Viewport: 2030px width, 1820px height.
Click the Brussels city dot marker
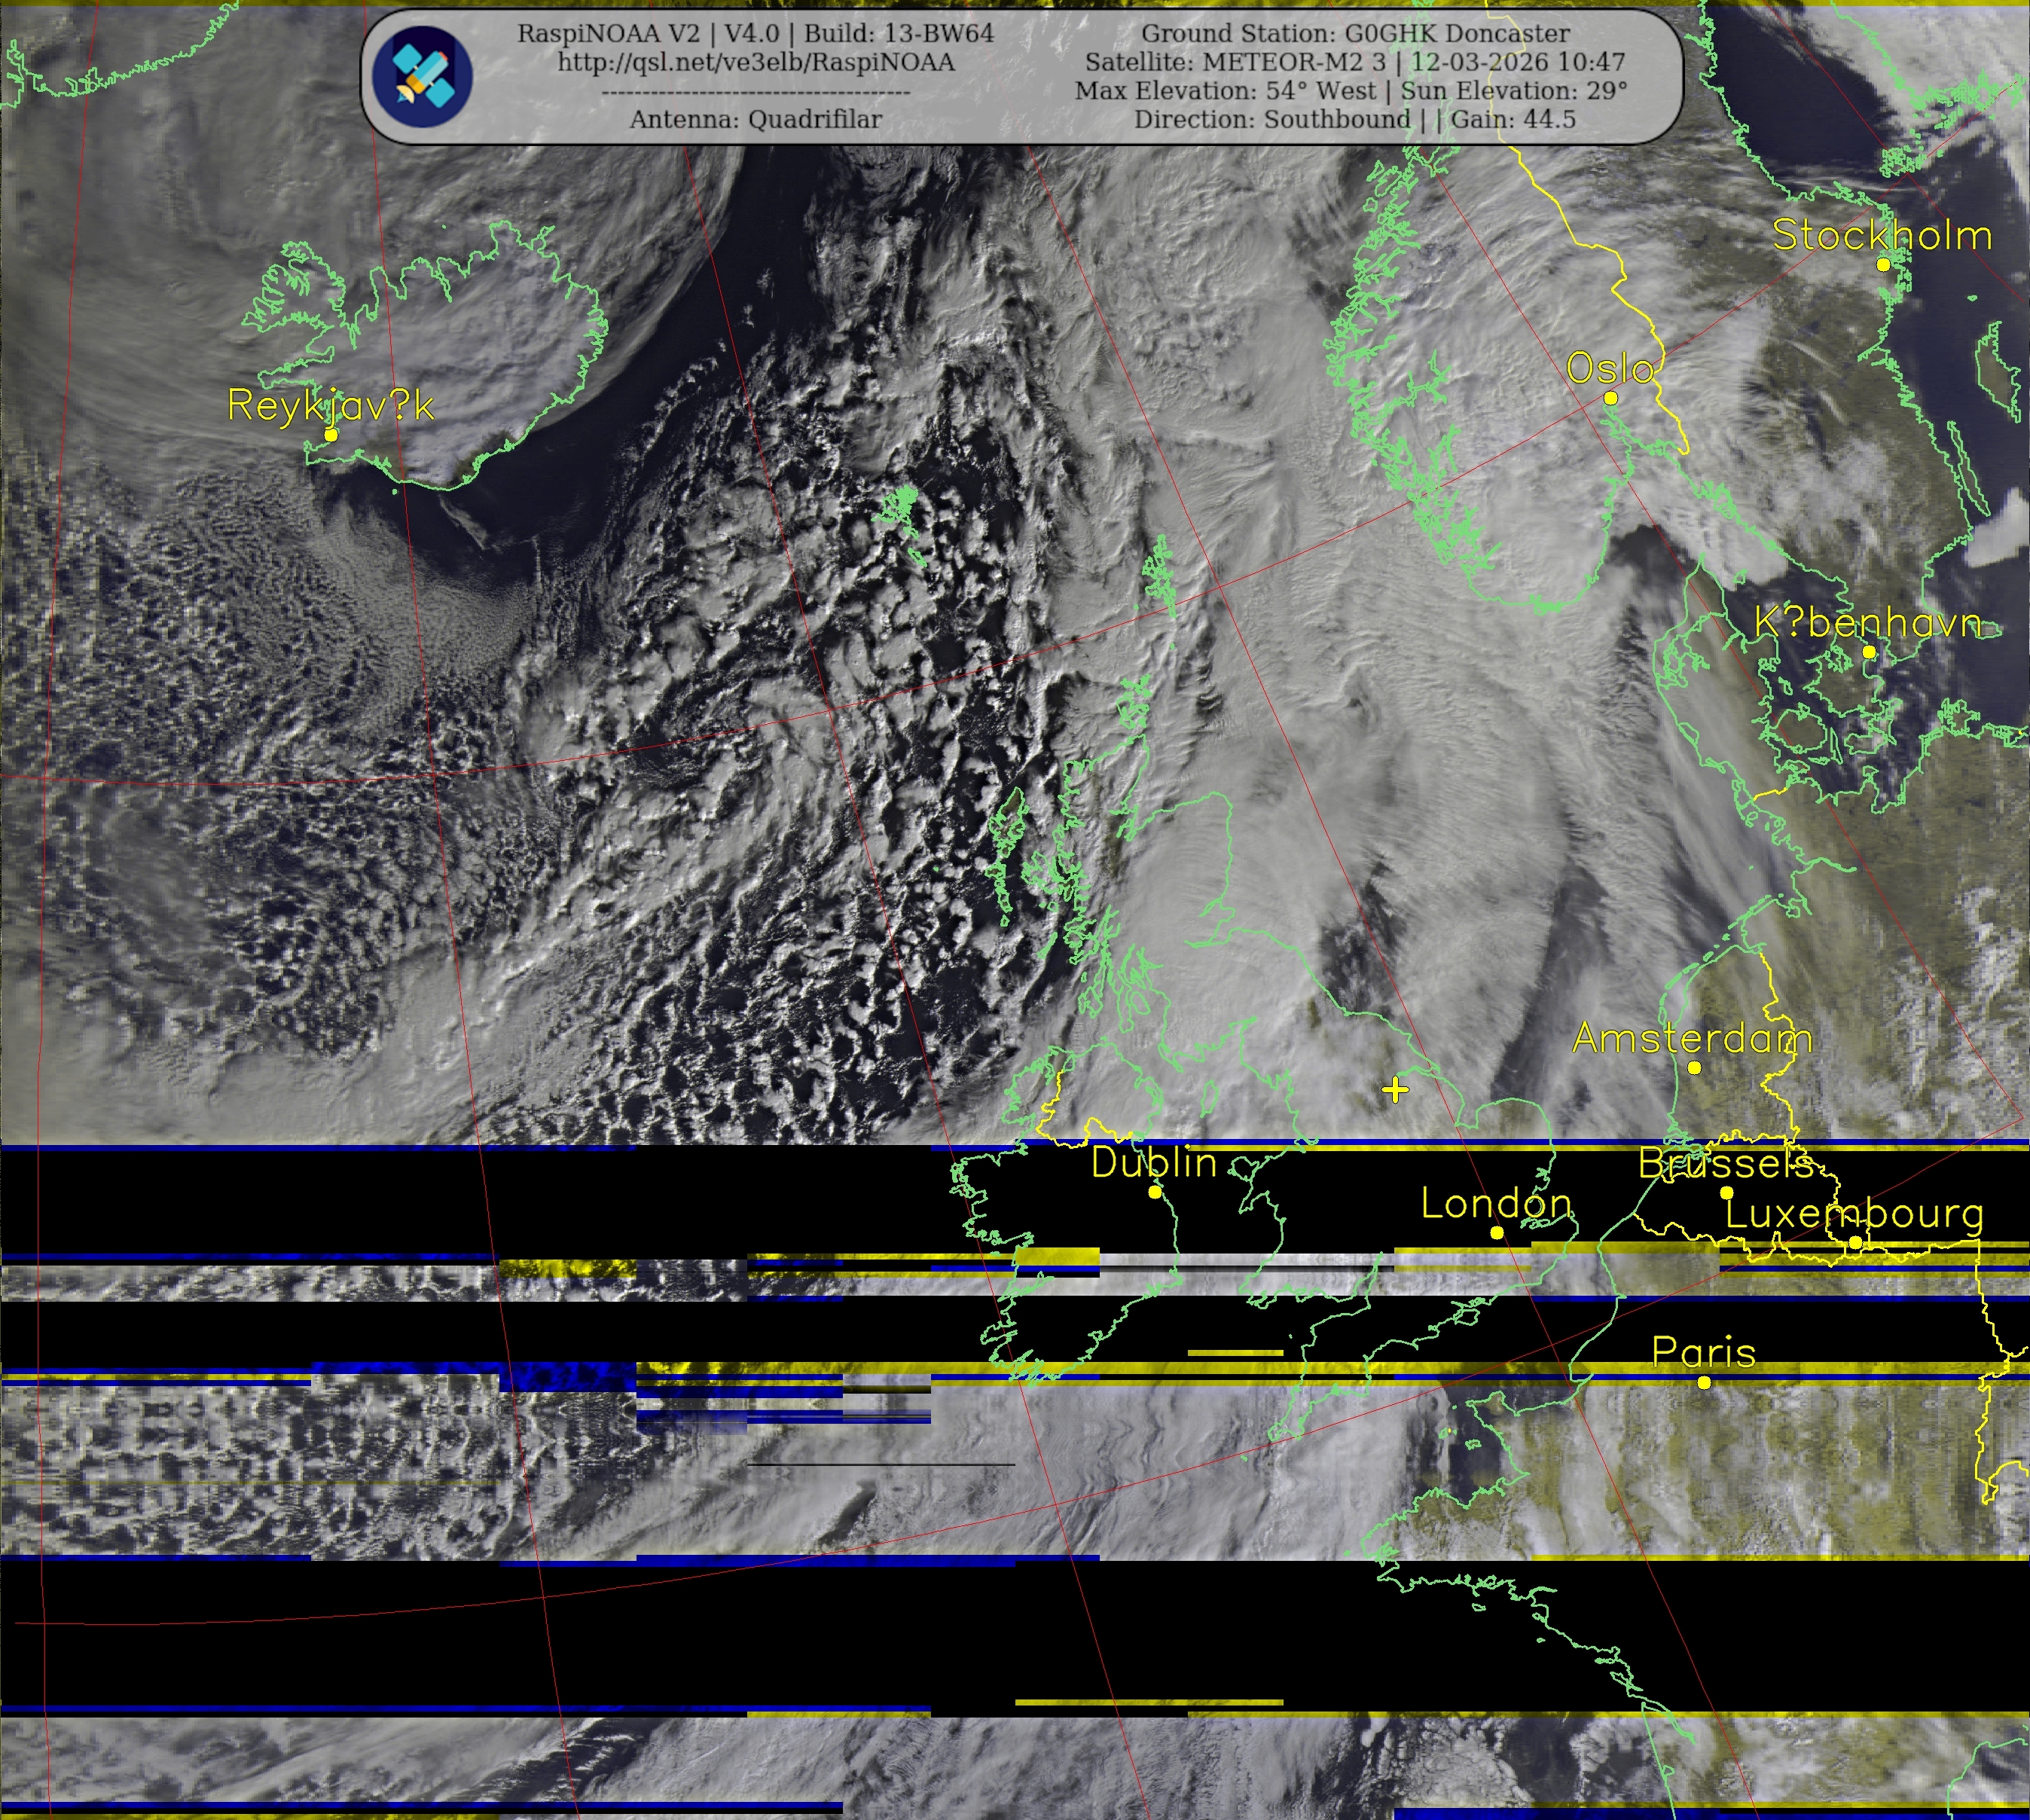coord(1726,1193)
